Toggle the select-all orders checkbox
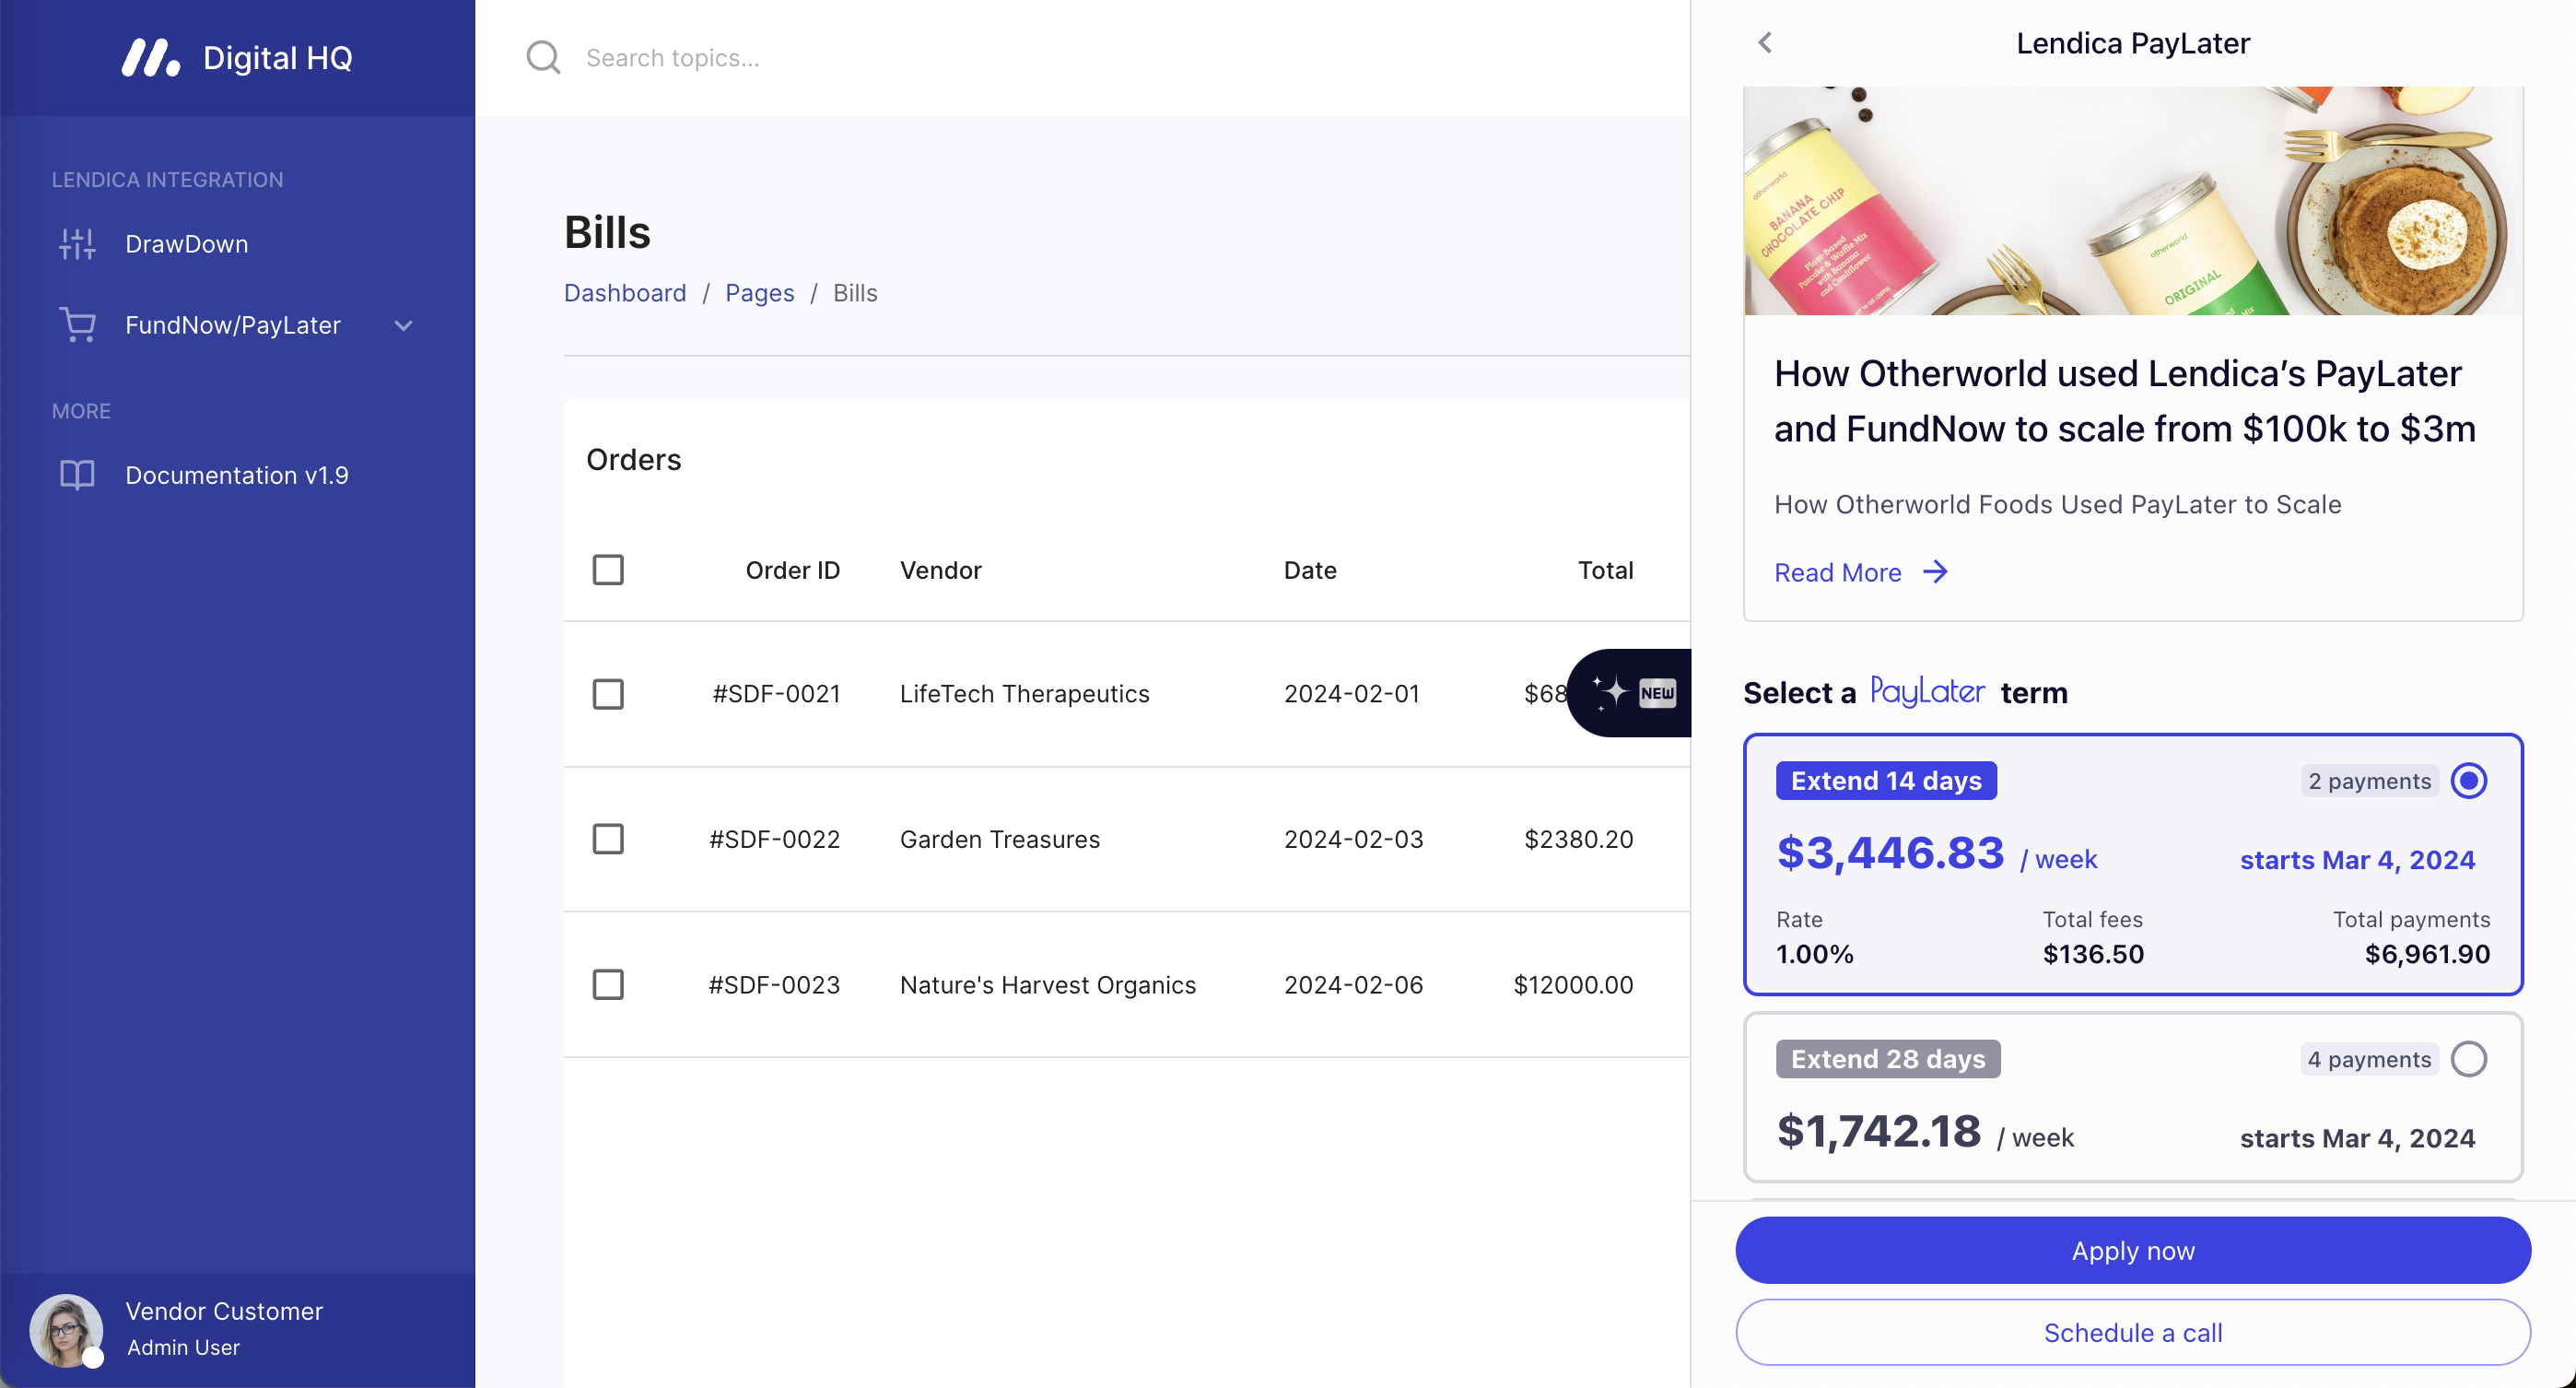The image size is (2576, 1388). (608, 570)
